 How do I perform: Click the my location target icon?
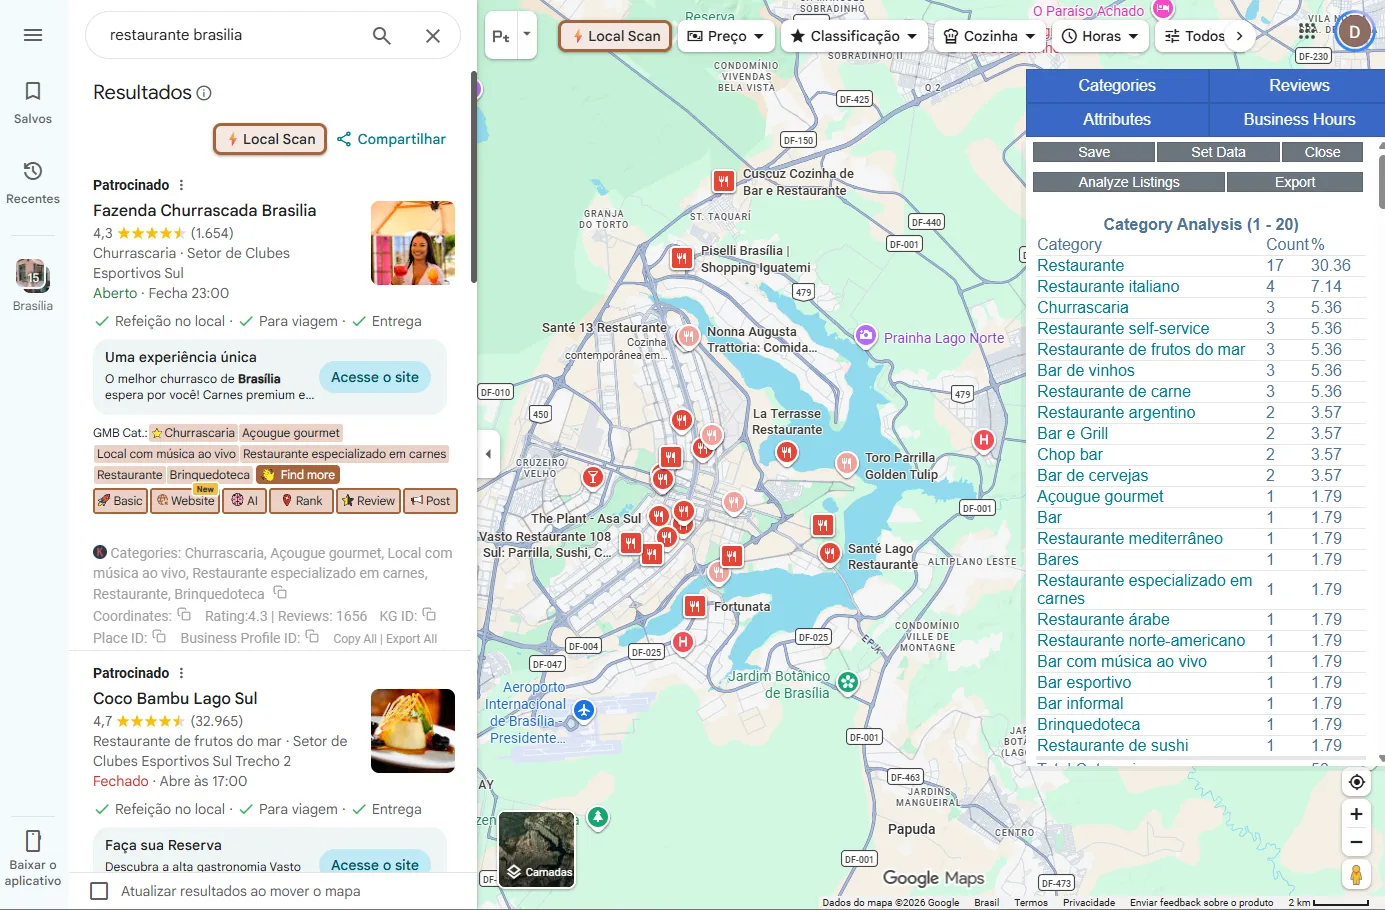click(x=1356, y=782)
